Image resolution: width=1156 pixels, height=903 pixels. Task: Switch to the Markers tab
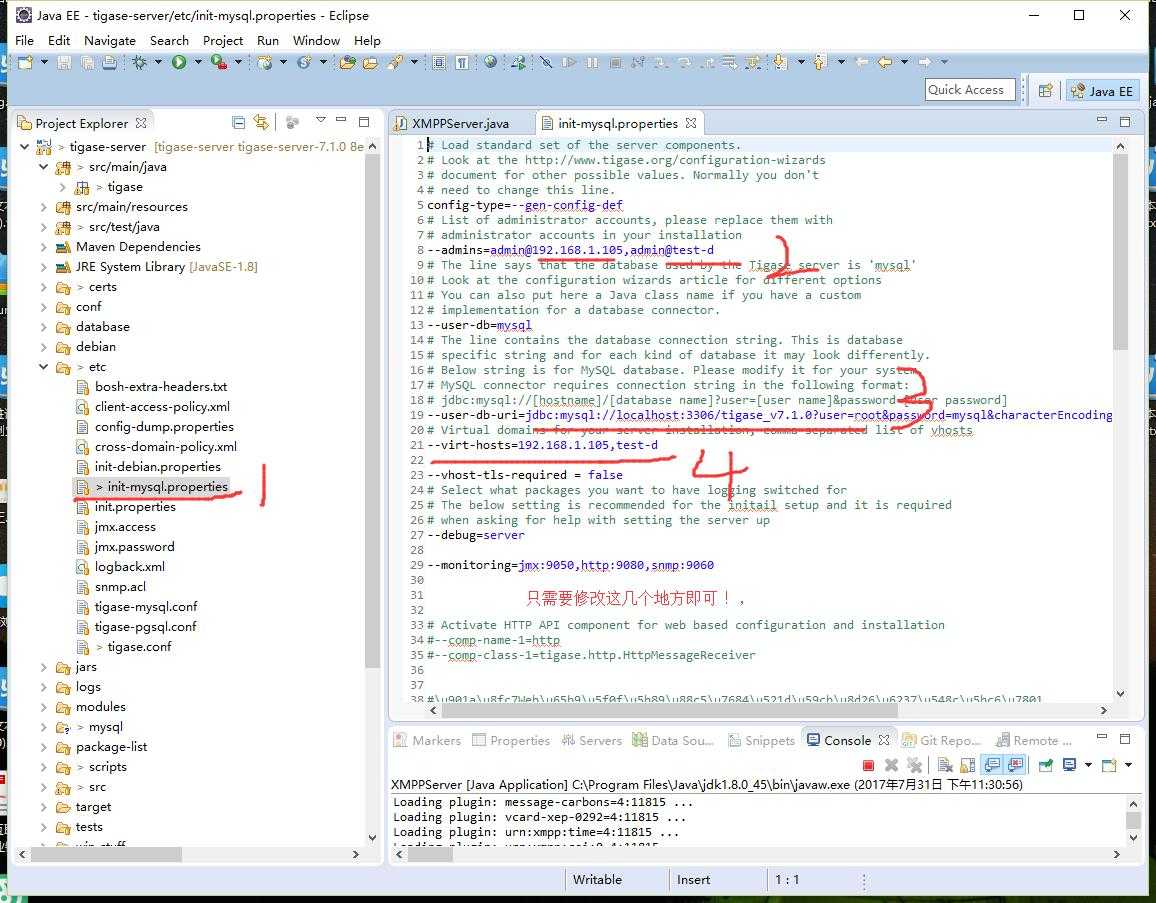pos(427,740)
